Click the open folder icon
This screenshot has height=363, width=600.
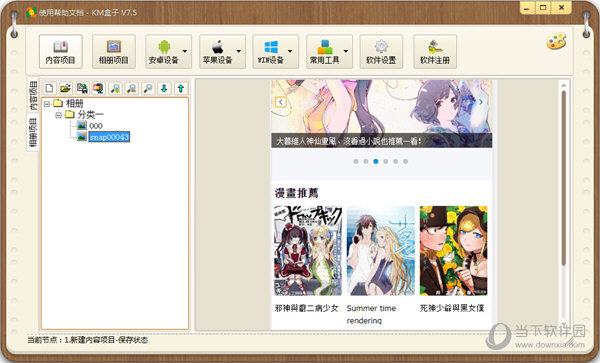click(65, 89)
